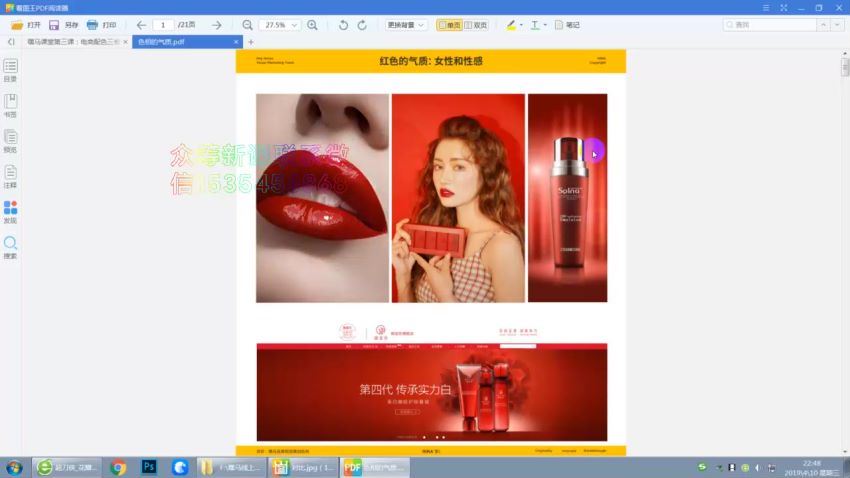Click the page number input field
Viewport: 850px width, 478px height.
[x=163, y=24]
